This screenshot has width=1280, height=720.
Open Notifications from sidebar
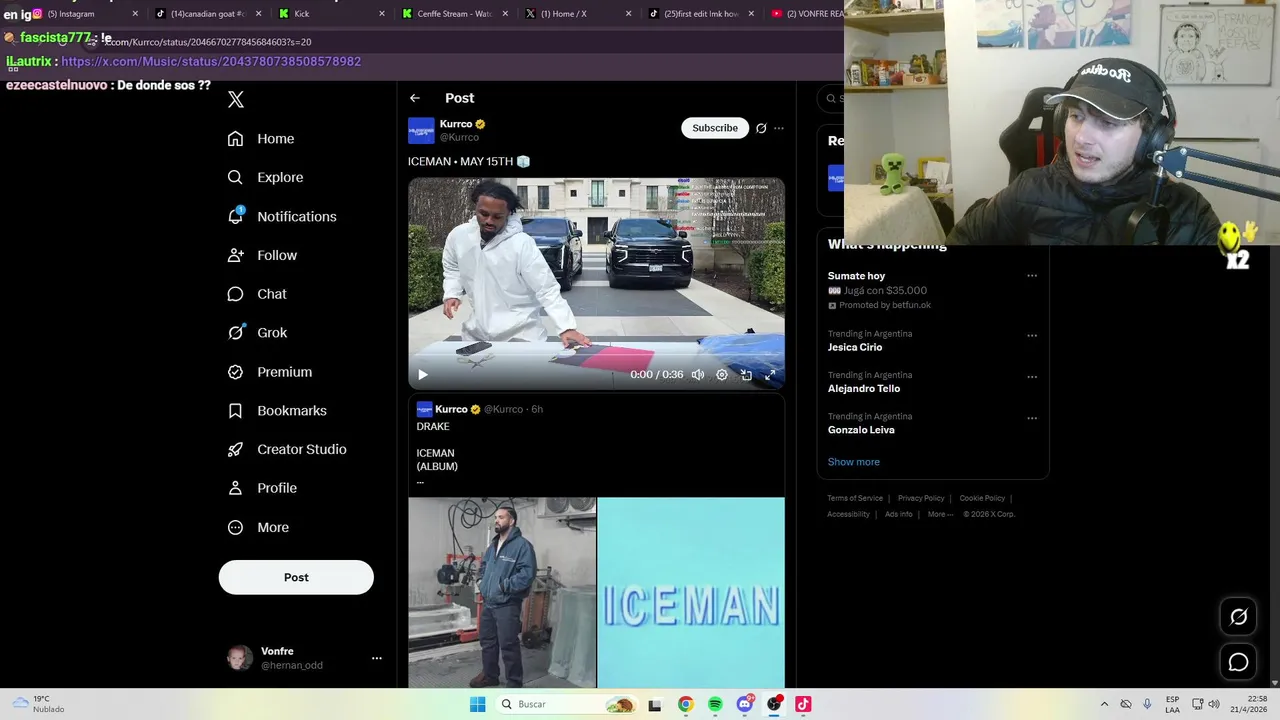(x=282, y=216)
